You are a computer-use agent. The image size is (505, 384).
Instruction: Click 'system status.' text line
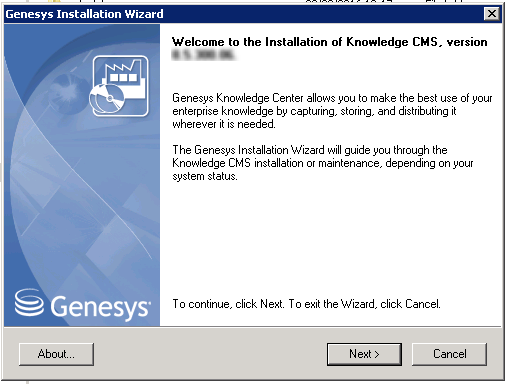tap(205, 176)
